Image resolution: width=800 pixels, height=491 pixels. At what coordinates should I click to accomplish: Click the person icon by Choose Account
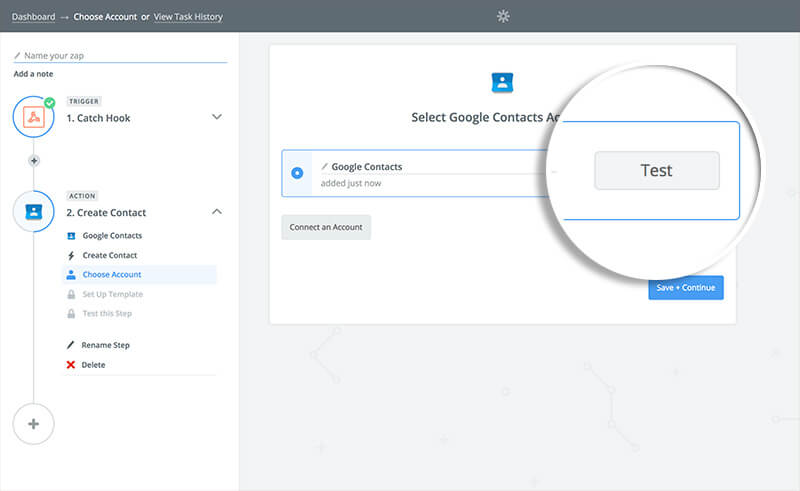click(71, 275)
